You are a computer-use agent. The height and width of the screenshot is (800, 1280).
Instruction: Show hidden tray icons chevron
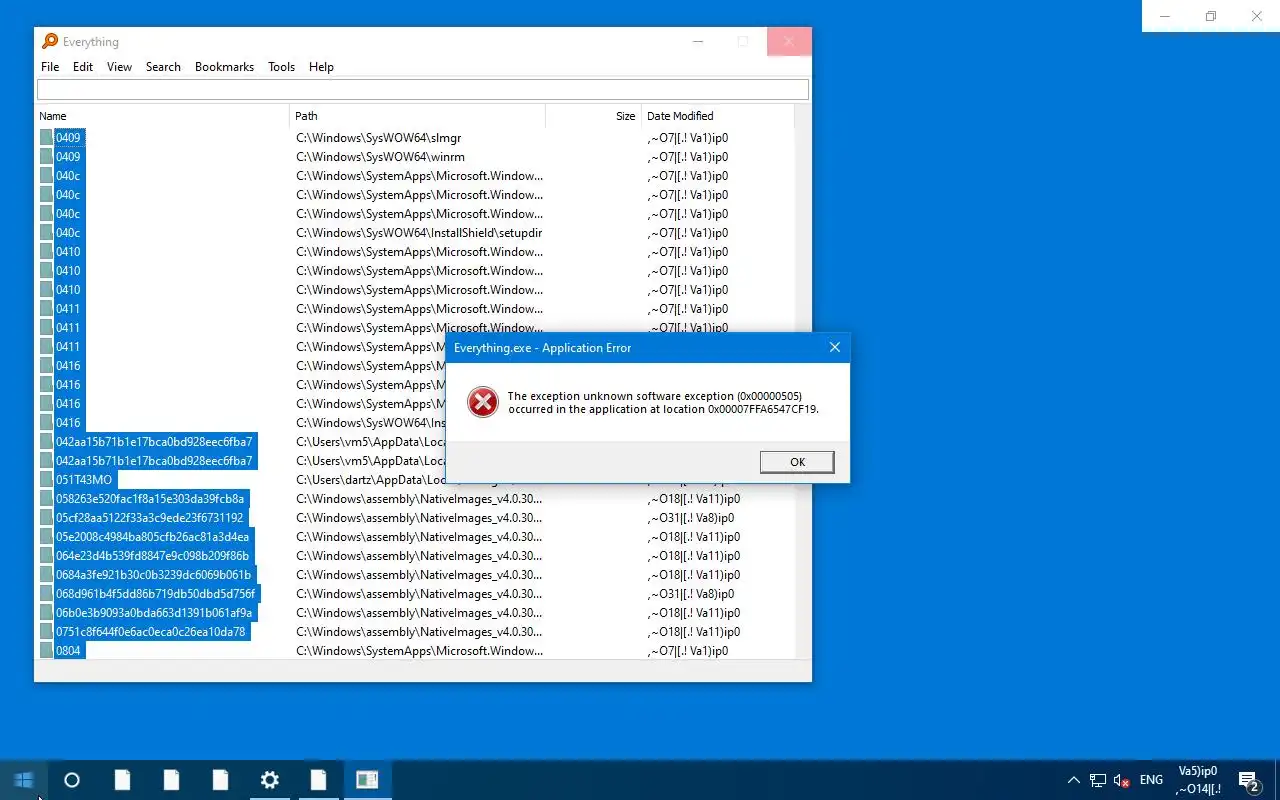coord(1074,780)
